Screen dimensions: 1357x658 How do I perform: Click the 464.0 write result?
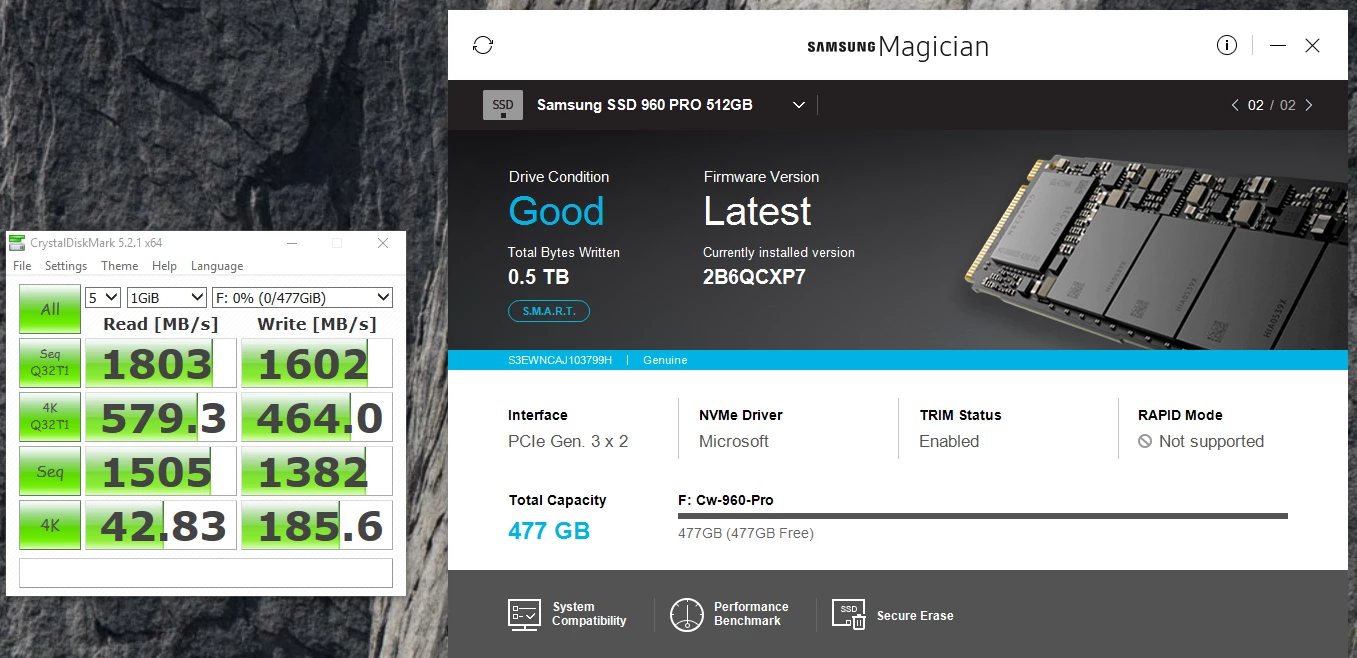point(317,418)
